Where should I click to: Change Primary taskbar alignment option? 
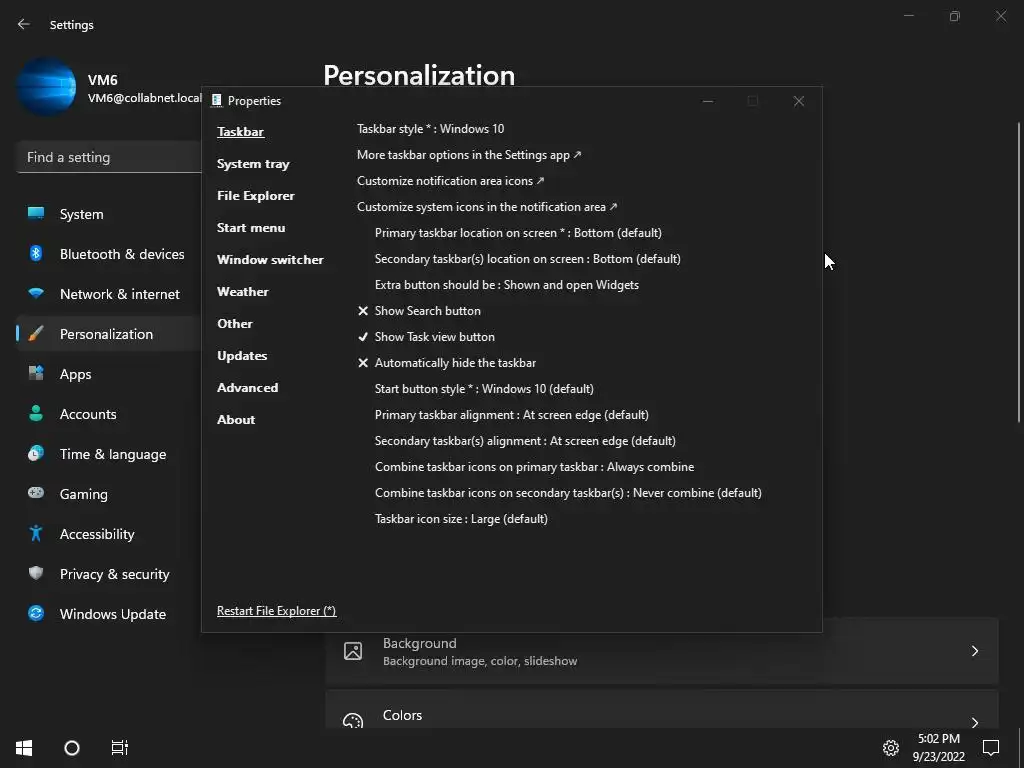coord(511,415)
